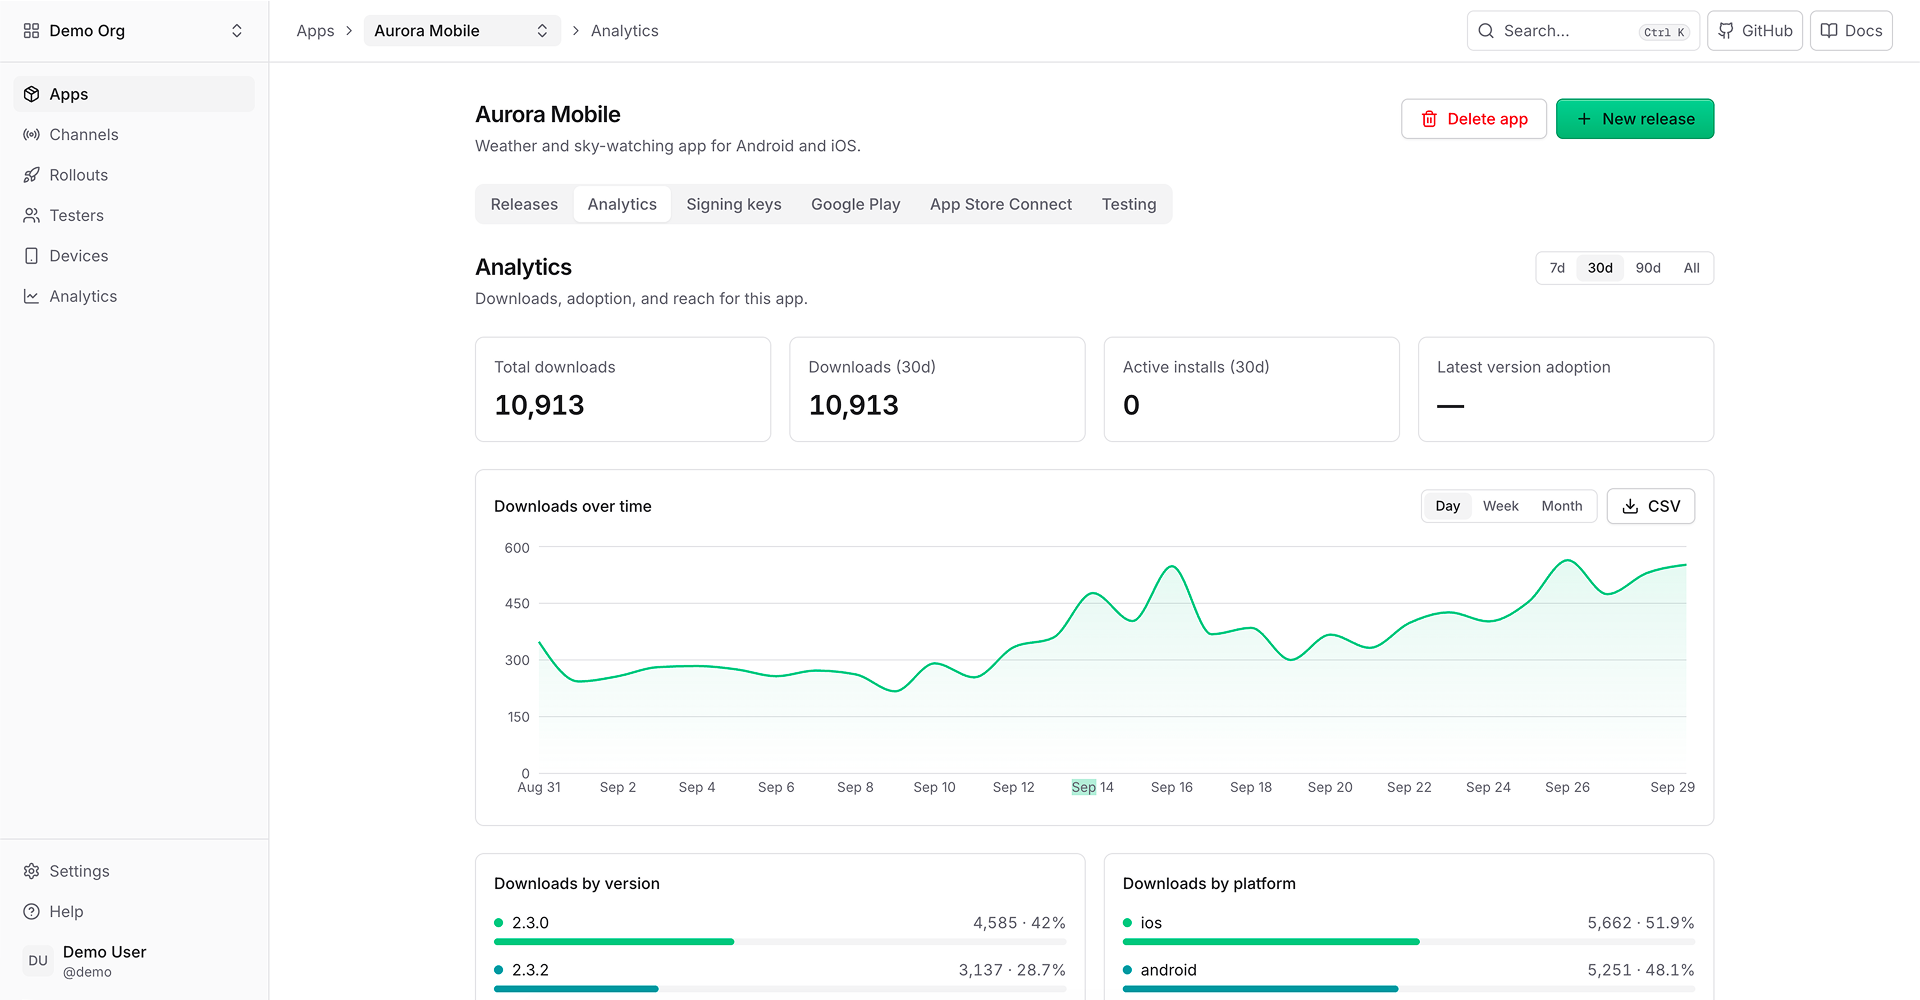The height and width of the screenshot is (1000, 1920).
Task: Click the Rollouts rocket icon
Action: [x=32, y=175]
